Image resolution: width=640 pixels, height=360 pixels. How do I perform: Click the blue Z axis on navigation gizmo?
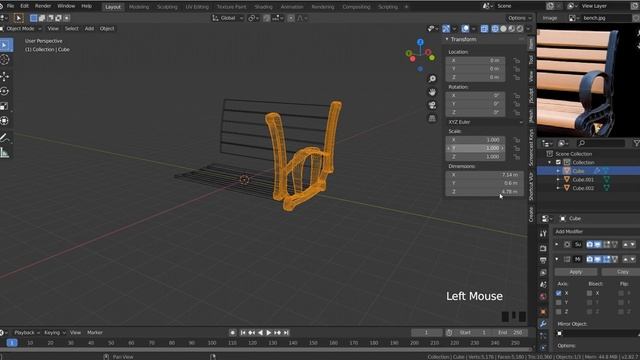420,42
